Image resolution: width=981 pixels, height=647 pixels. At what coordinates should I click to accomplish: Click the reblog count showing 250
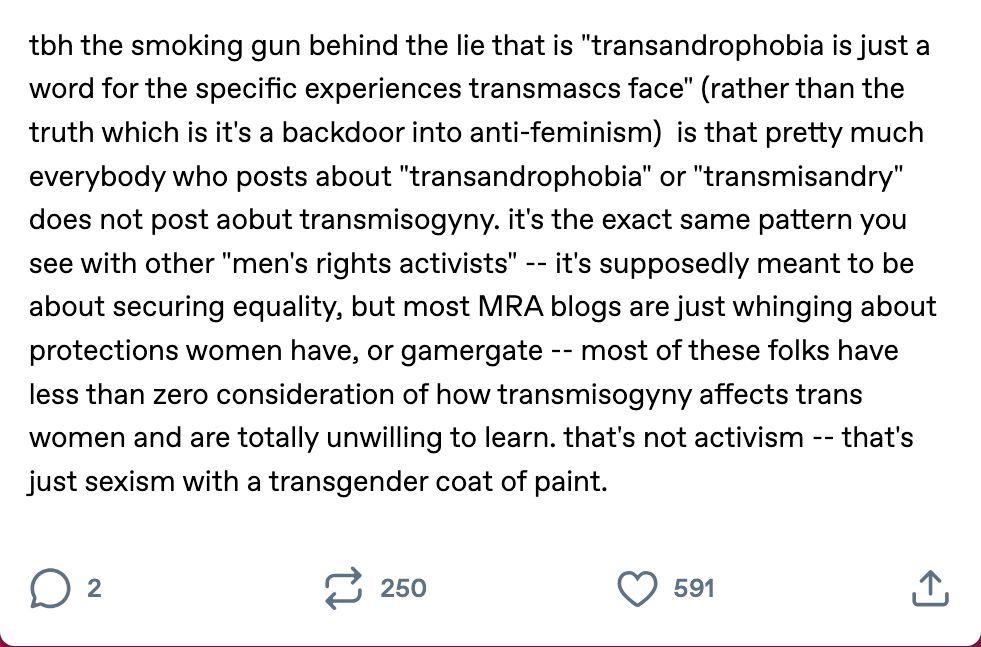coord(404,588)
